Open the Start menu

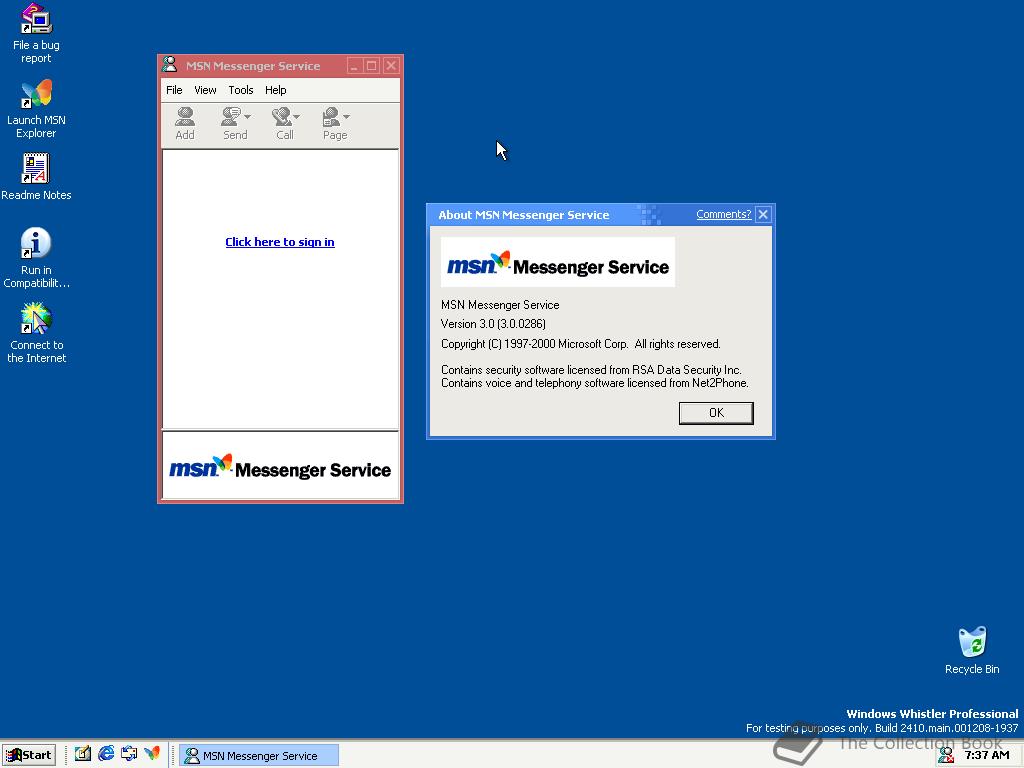29,755
